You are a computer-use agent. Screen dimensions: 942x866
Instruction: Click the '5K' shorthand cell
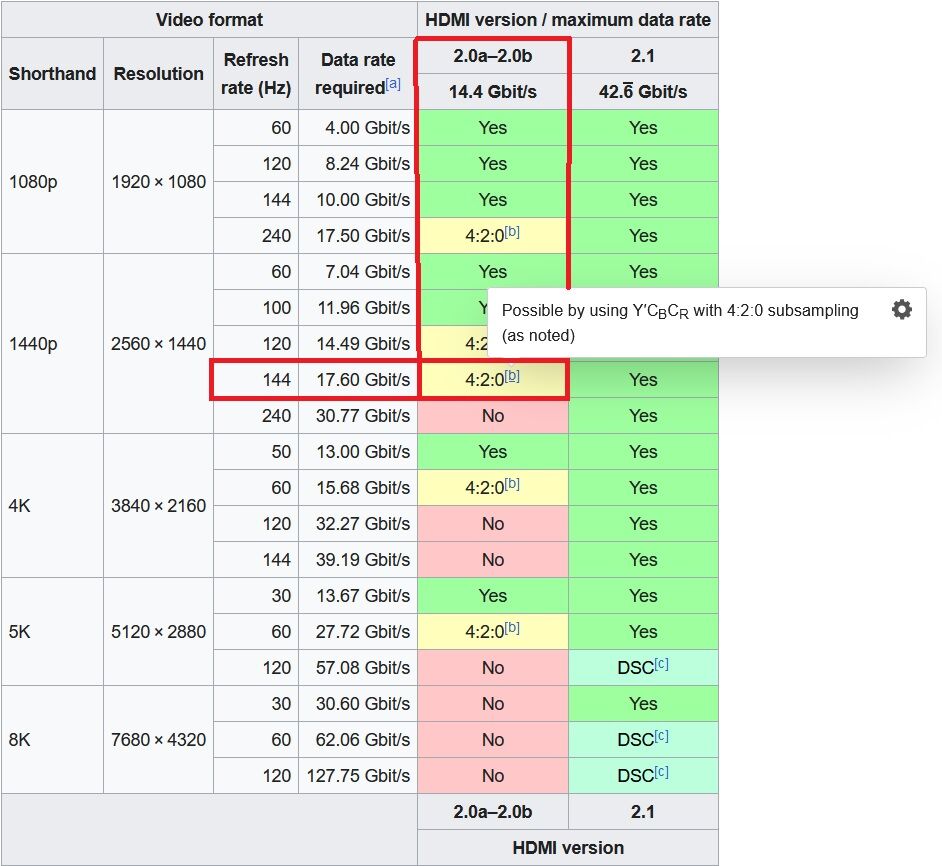pos(52,632)
